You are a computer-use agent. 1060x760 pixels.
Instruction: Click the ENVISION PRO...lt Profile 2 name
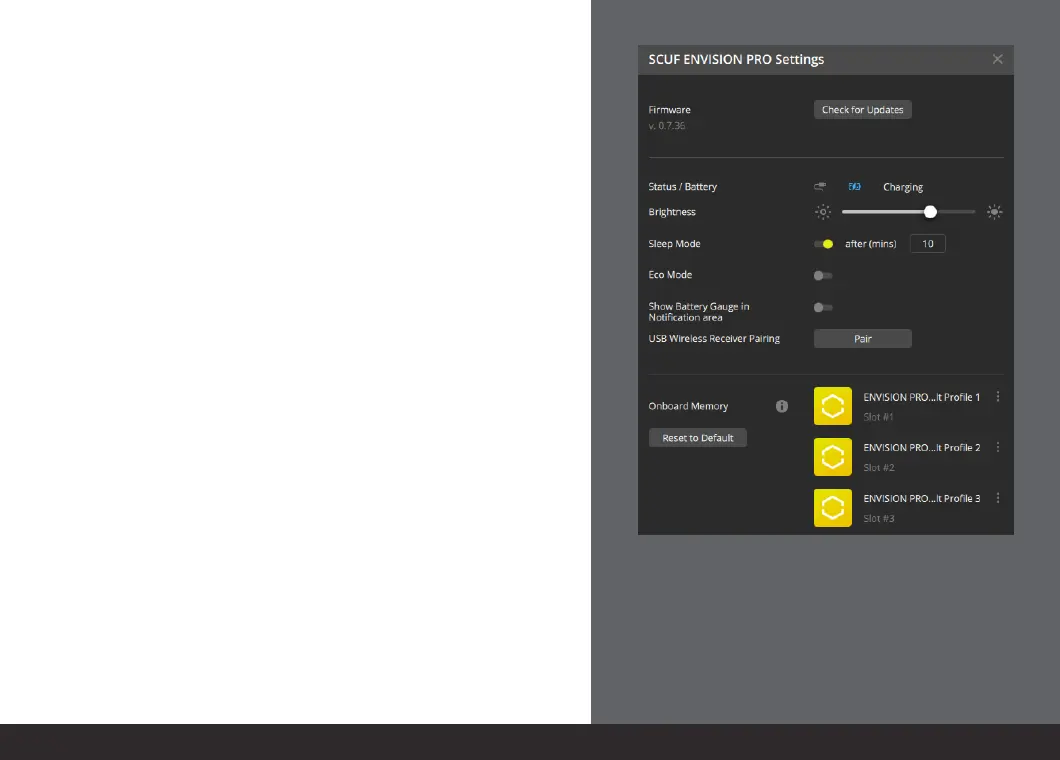point(921,448)
